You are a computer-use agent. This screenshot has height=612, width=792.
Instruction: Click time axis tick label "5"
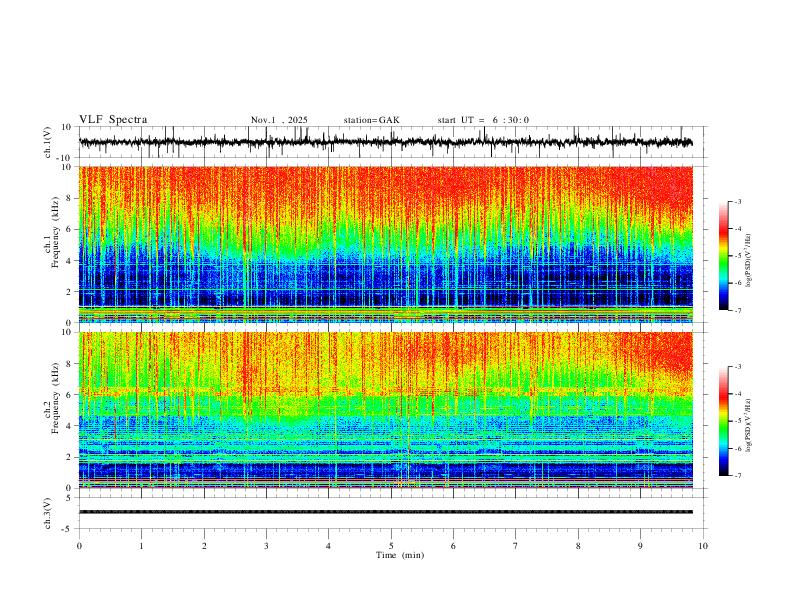(x=391, y=546)
